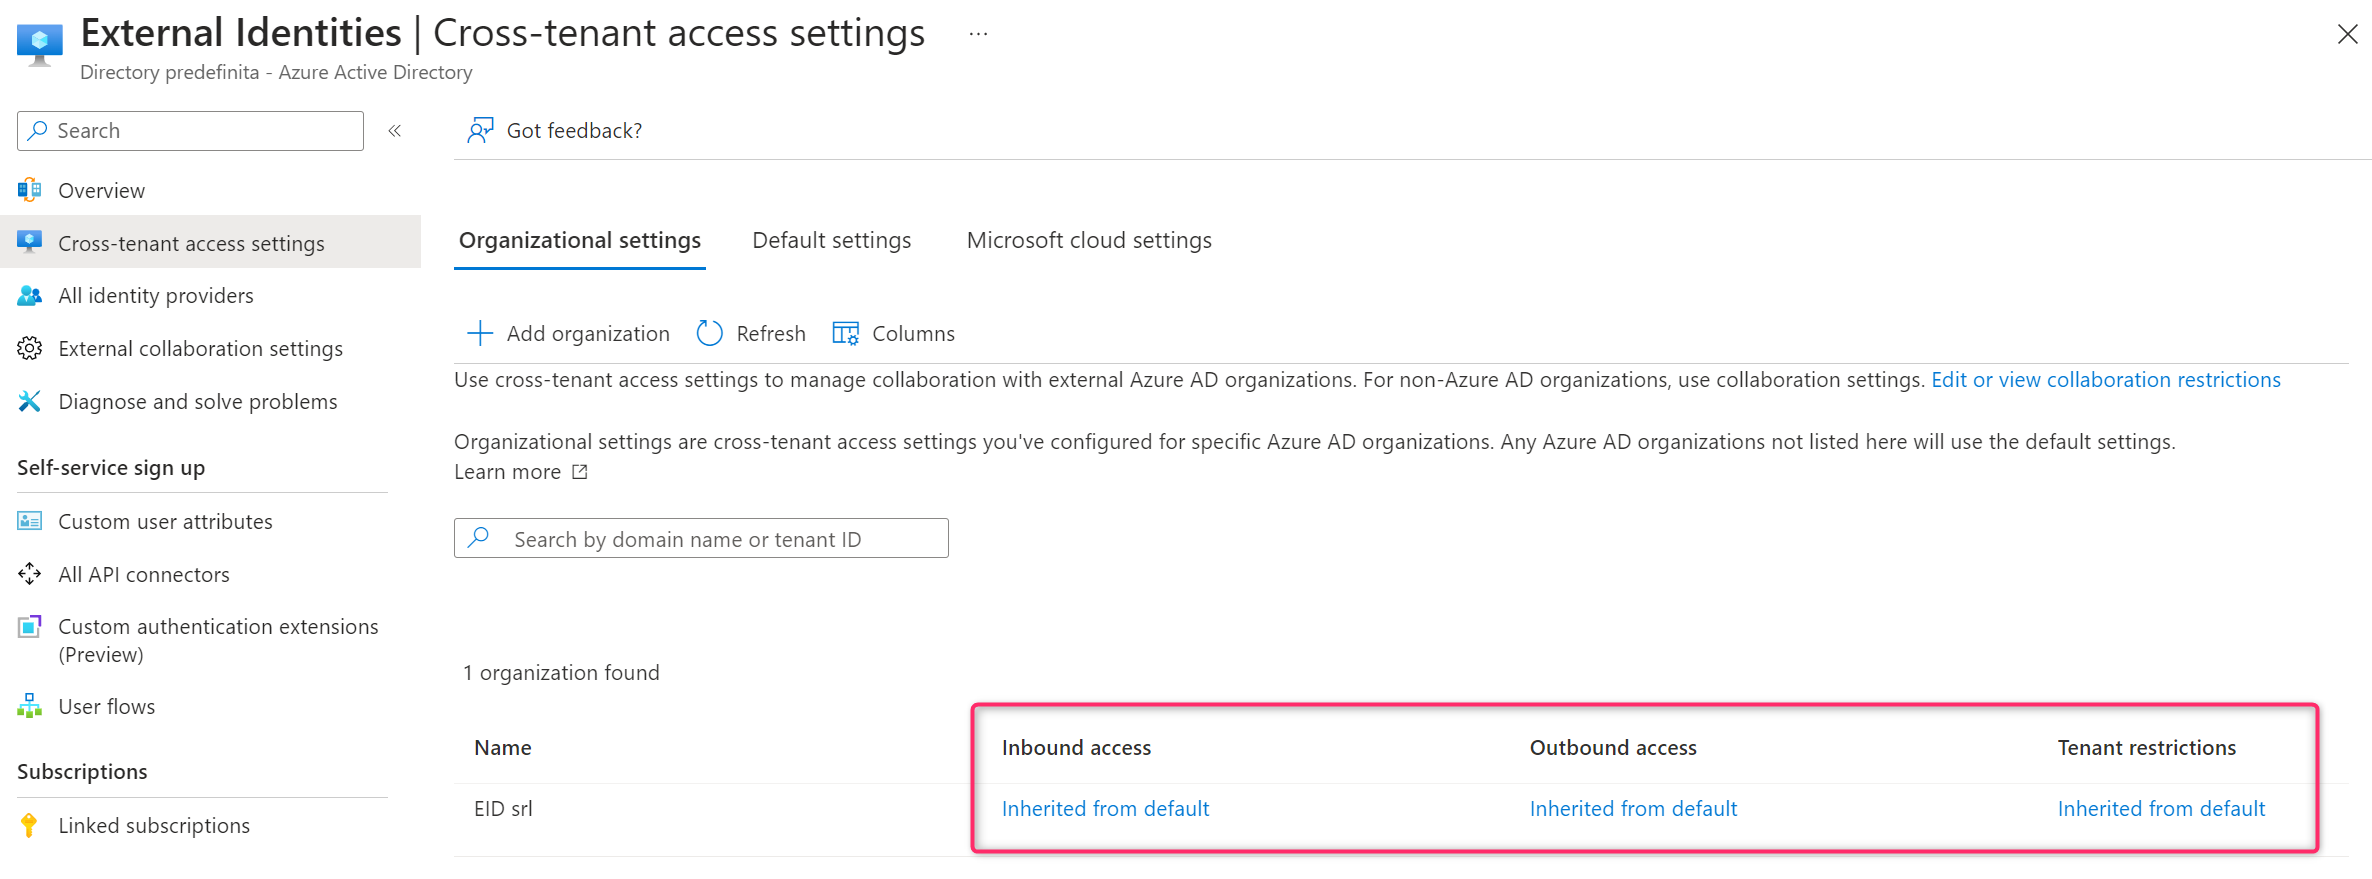The width and height of the screenshot is (2372, 879).
Task: Open All identity providers
Action: [155, 296]
